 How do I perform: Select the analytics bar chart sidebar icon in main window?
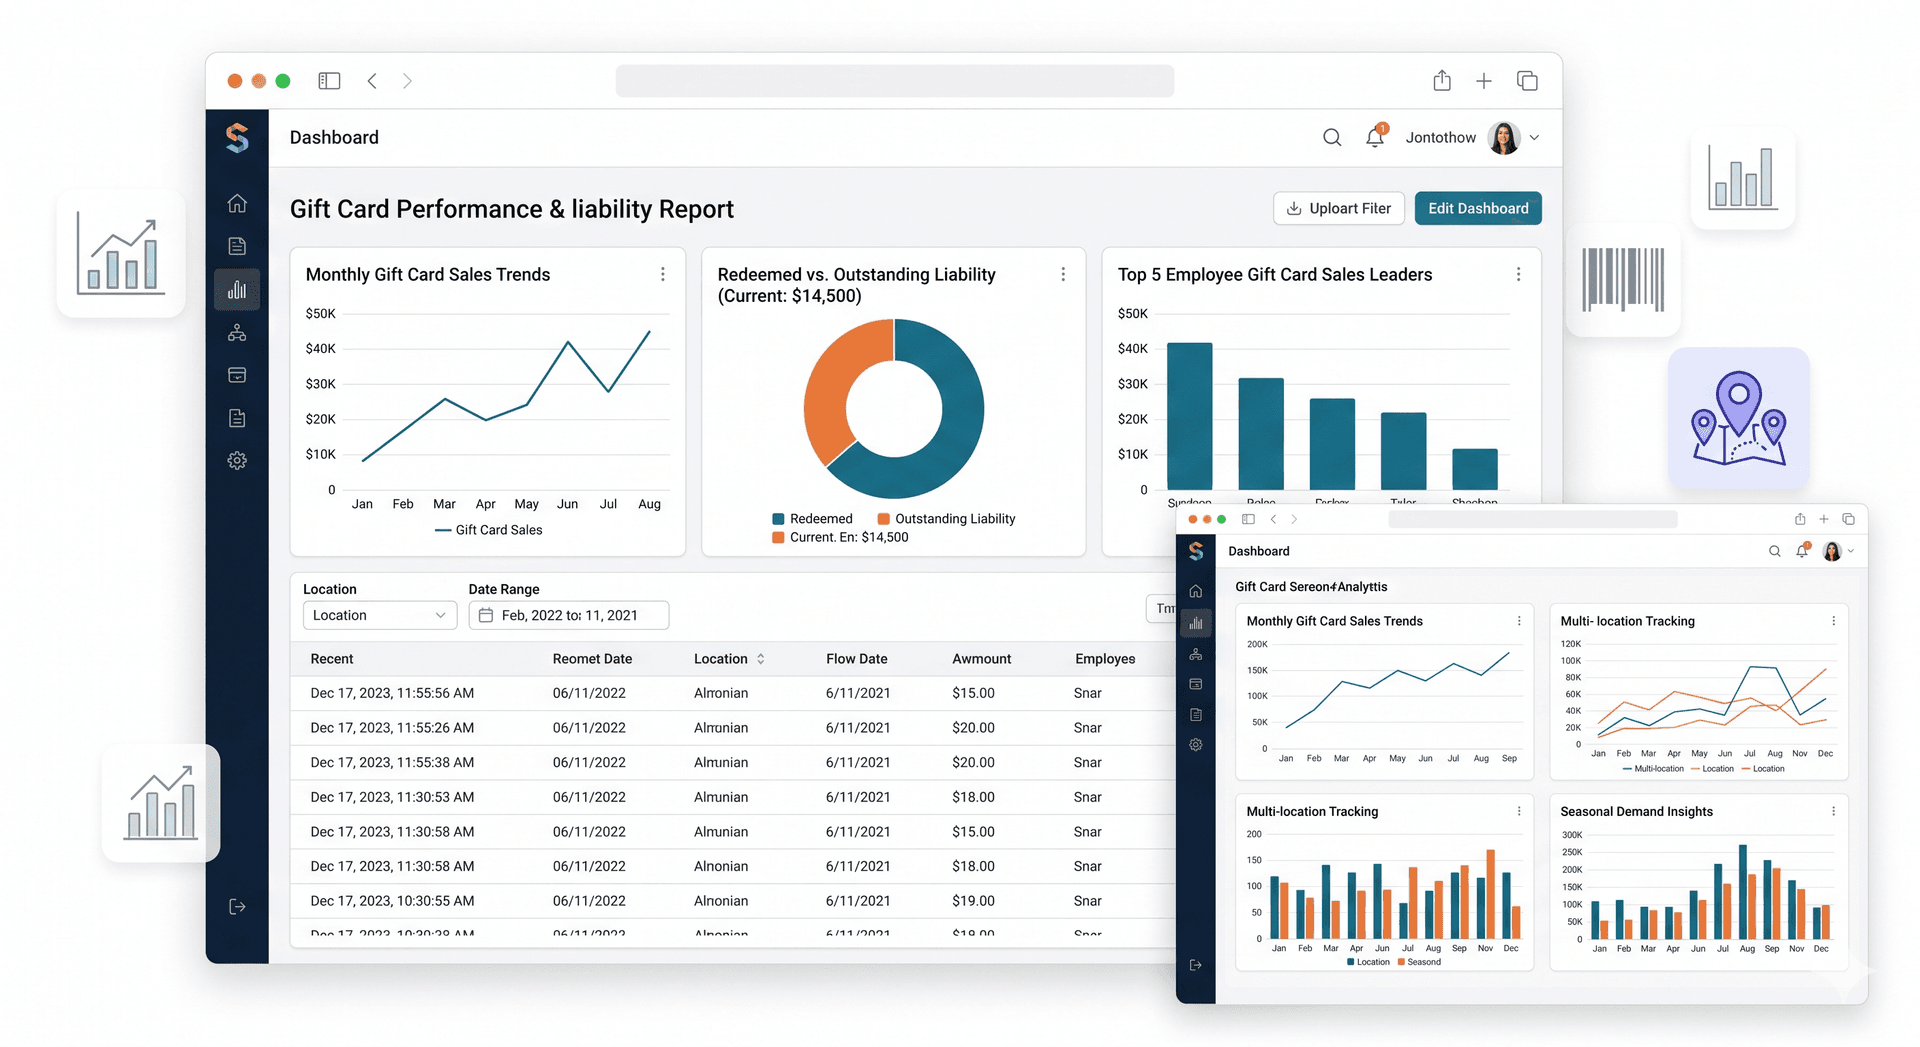(x=237, y=290)
